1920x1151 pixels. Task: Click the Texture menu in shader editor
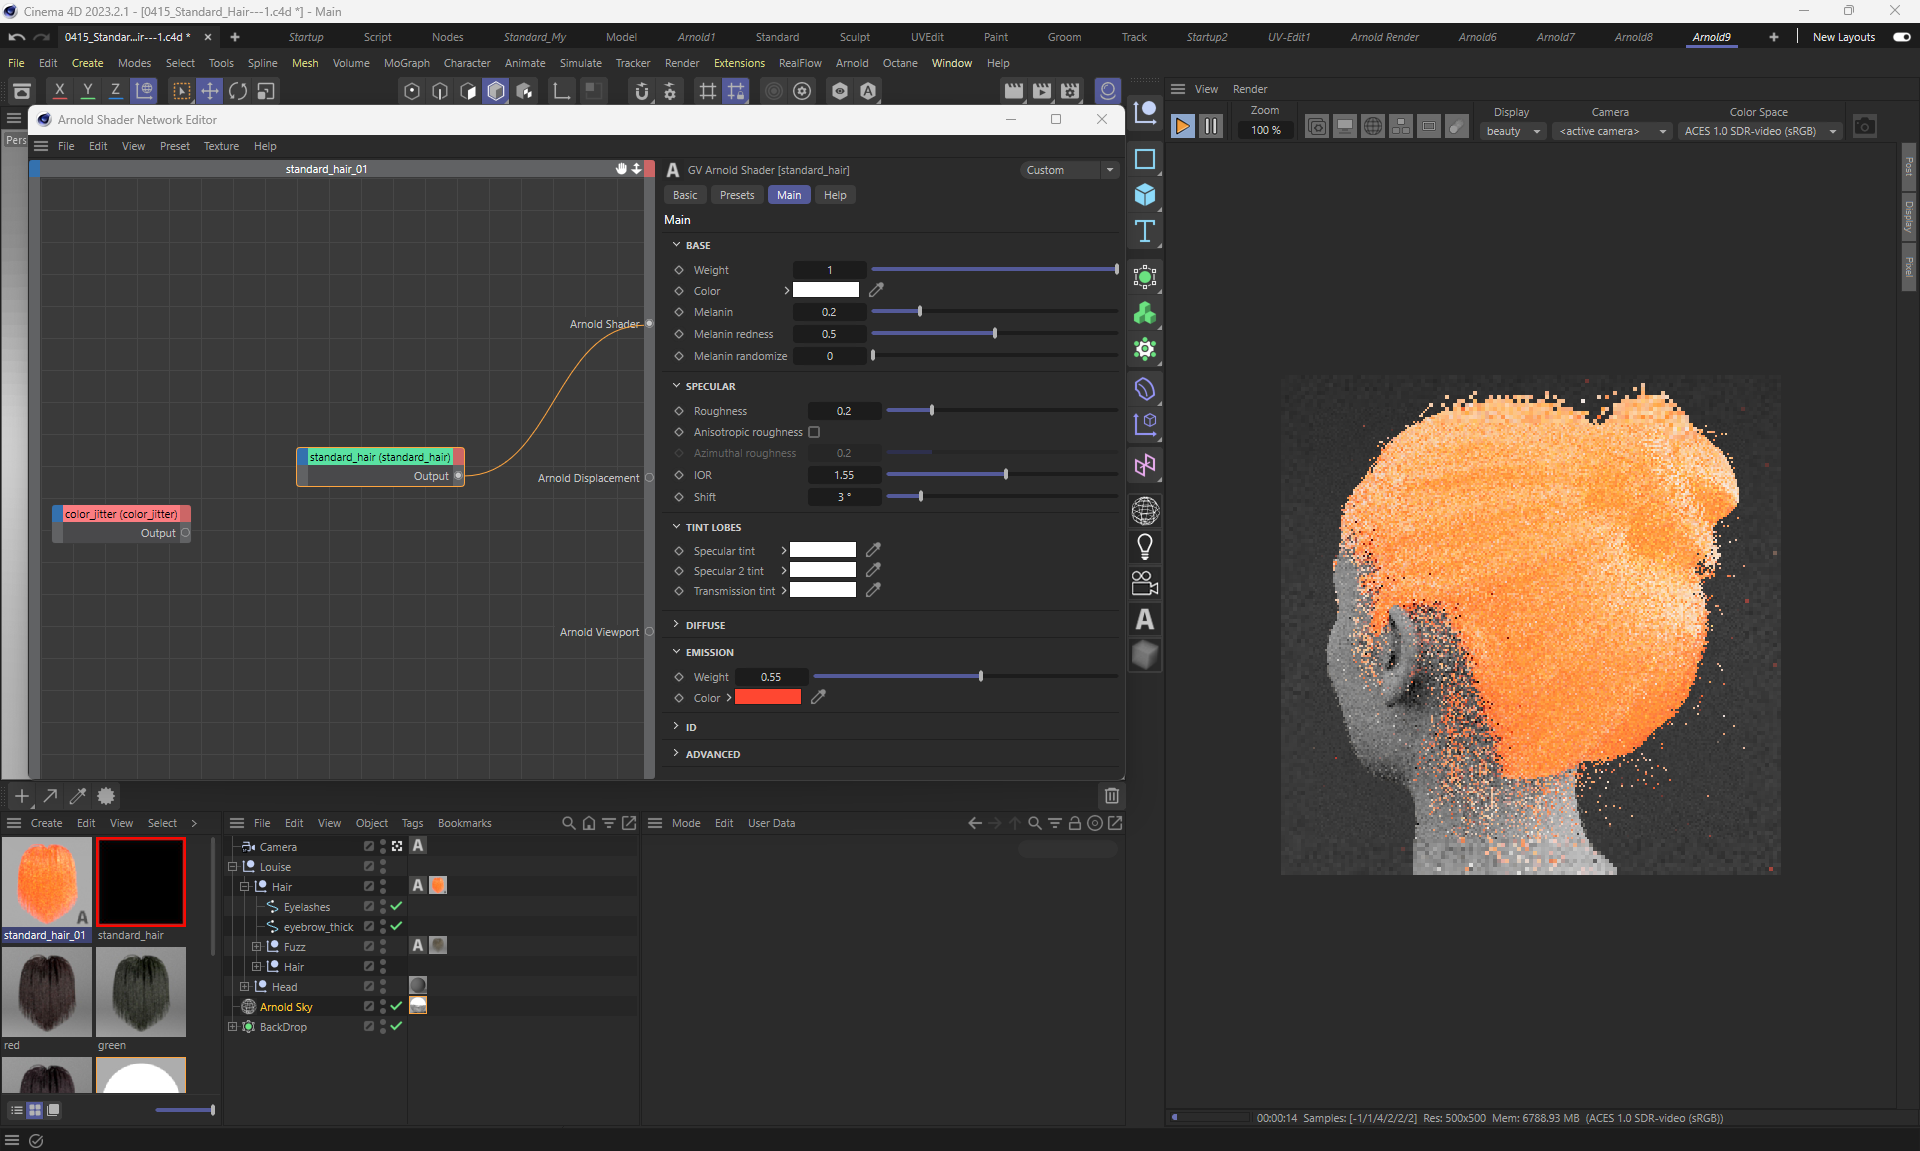coord(221,146)
